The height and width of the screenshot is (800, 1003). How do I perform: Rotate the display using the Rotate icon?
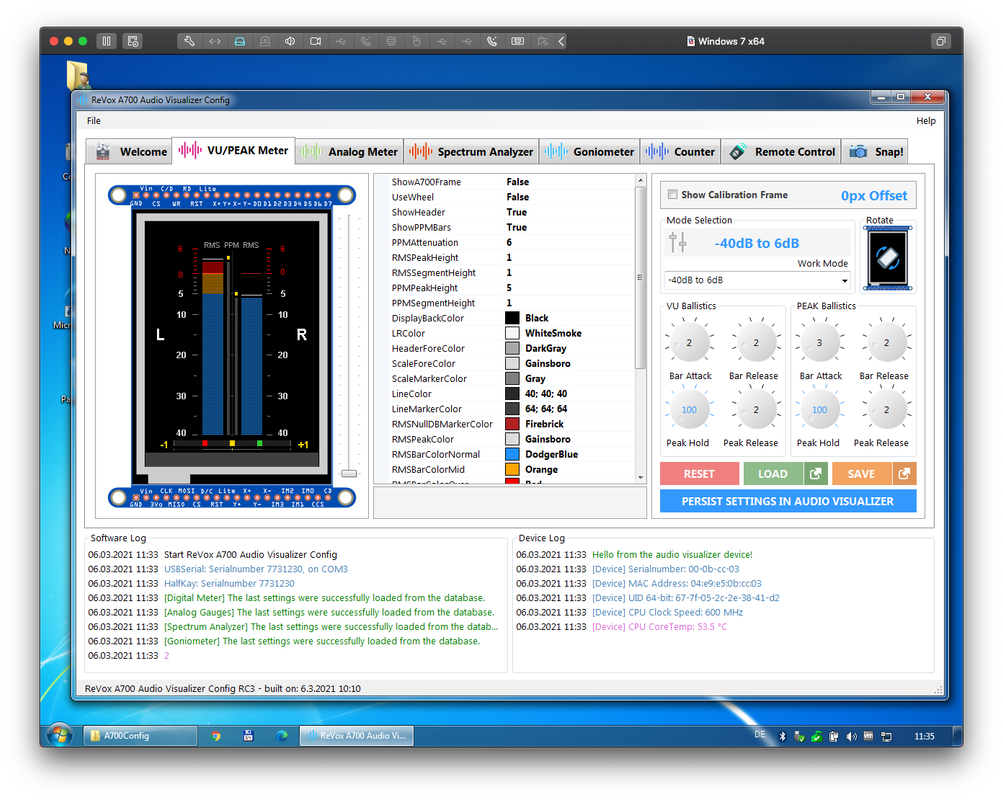(x=887, y=258)
